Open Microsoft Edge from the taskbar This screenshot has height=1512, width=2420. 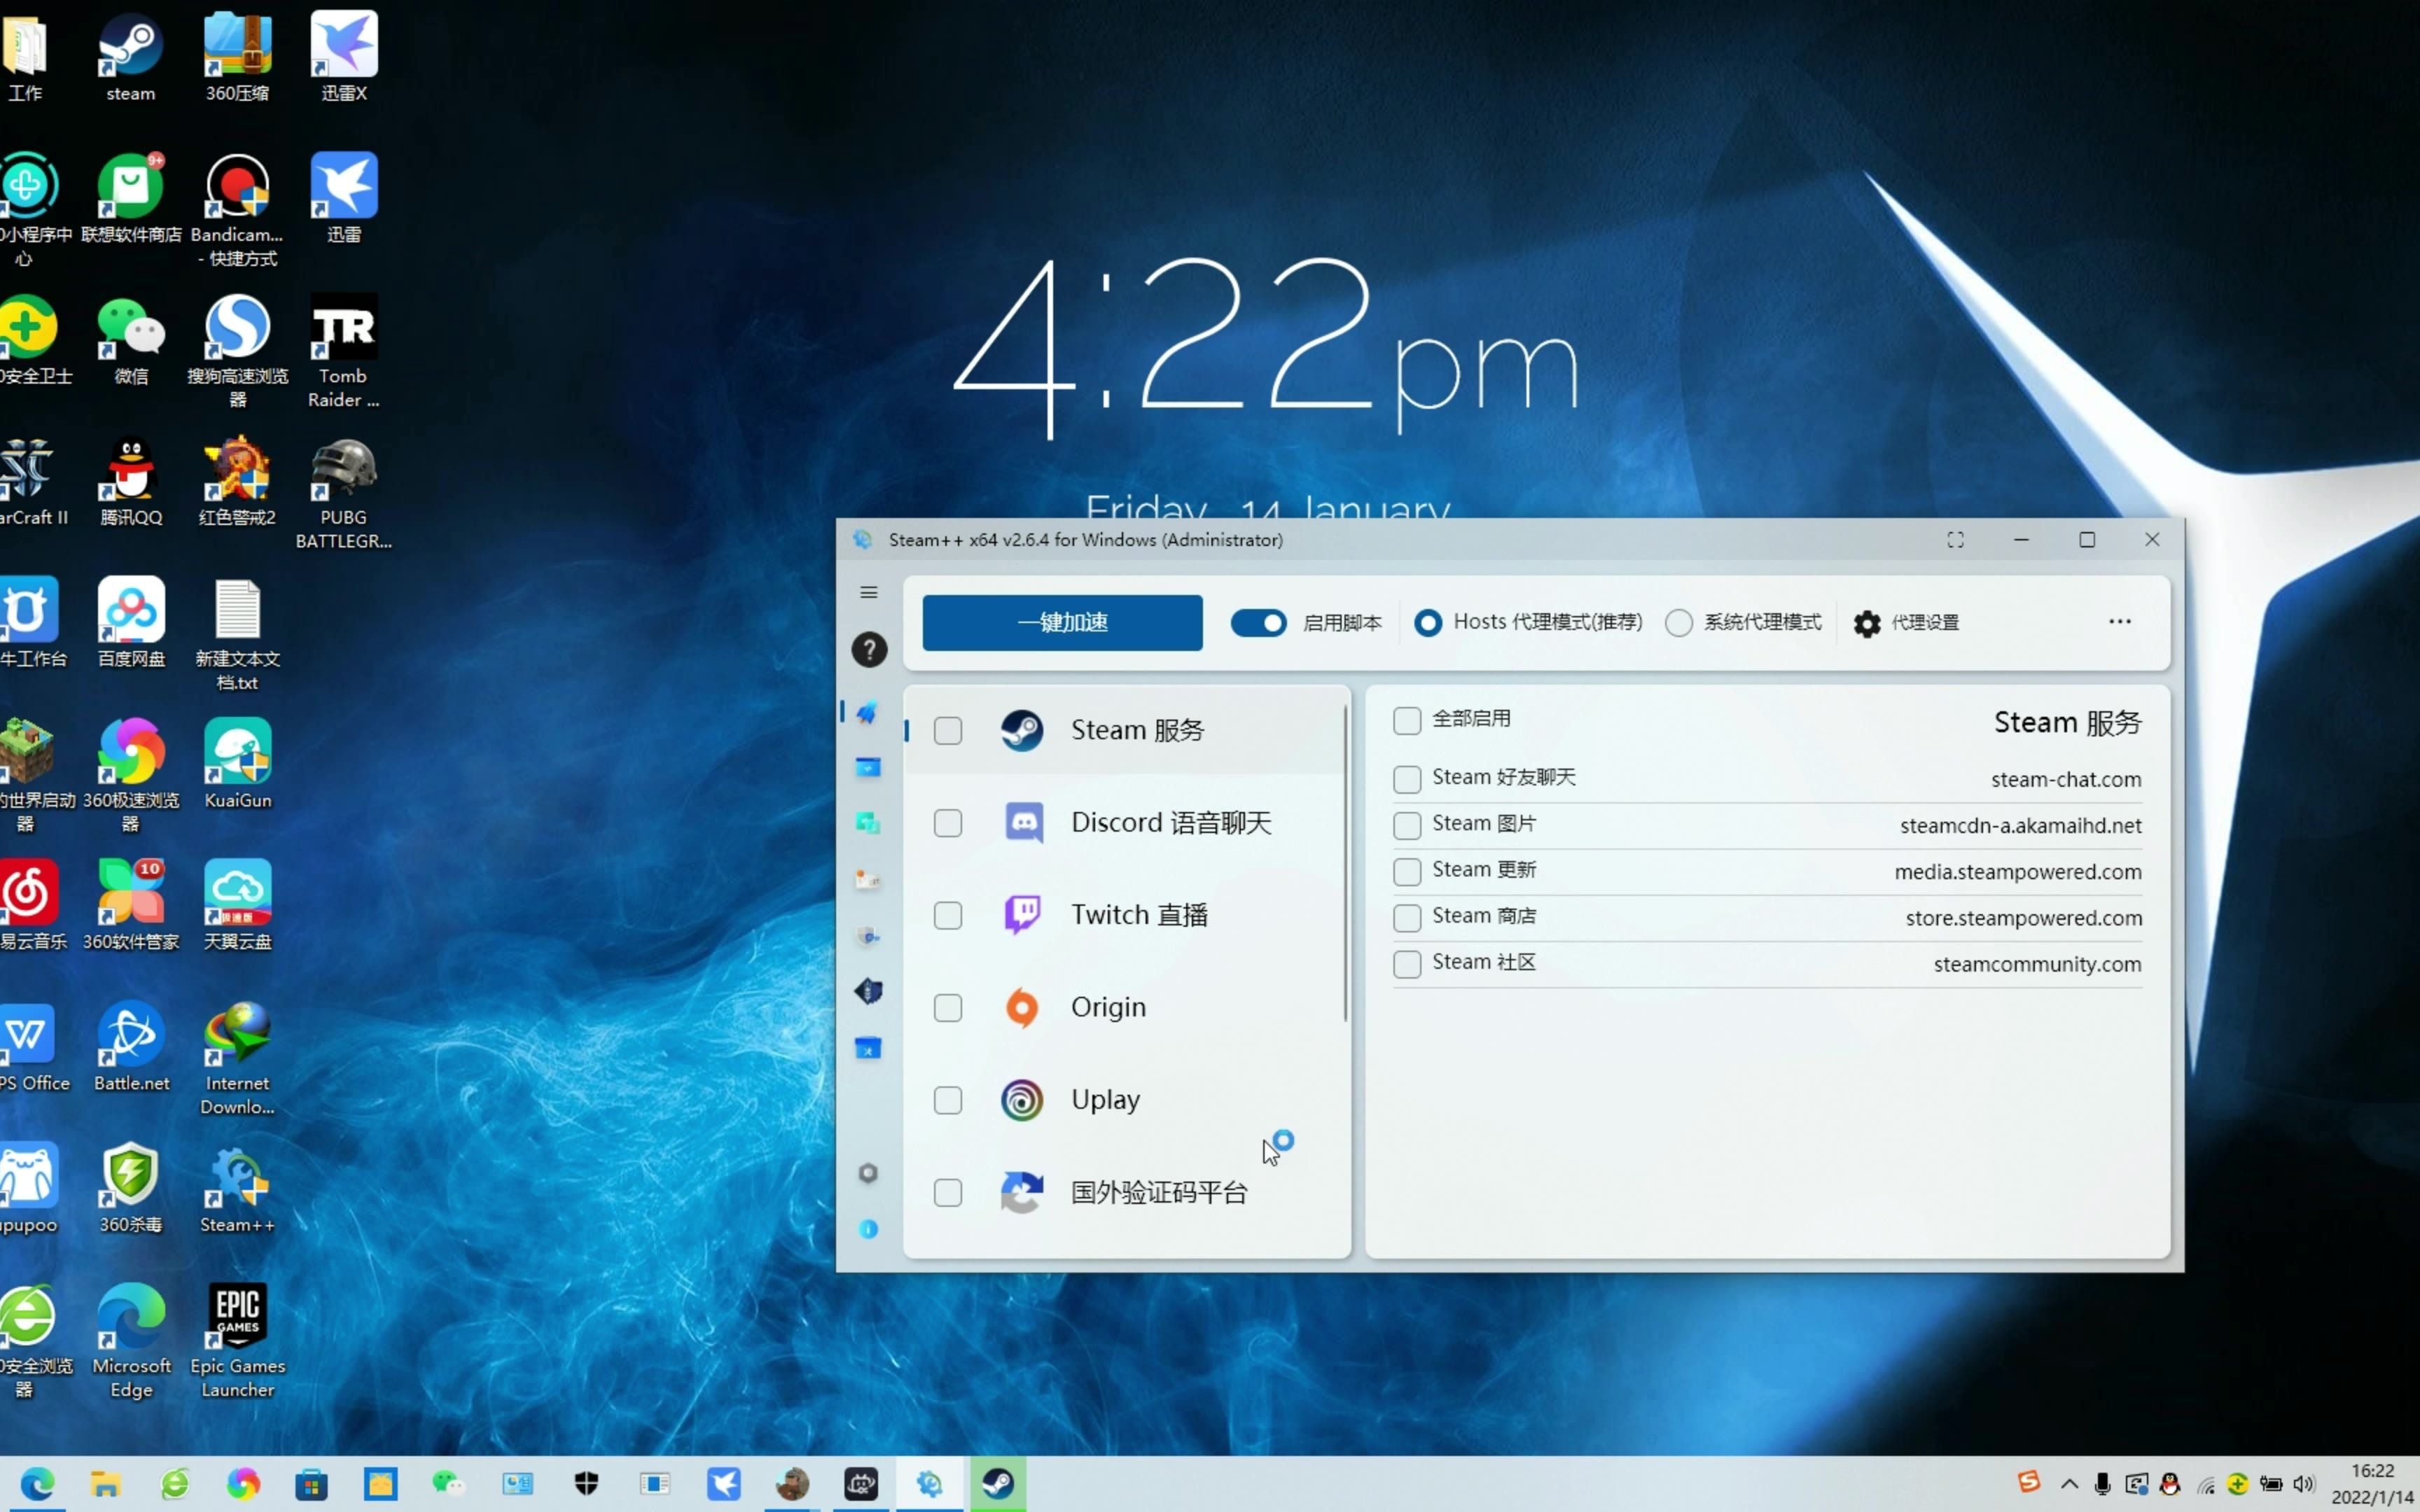point(38,1483)
